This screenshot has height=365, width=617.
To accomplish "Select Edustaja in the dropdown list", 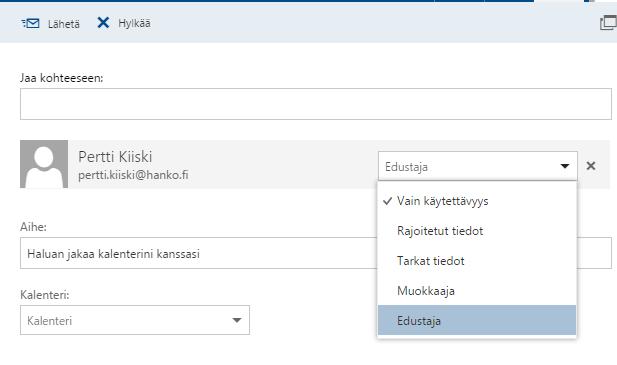I will [x=477, y=320].
